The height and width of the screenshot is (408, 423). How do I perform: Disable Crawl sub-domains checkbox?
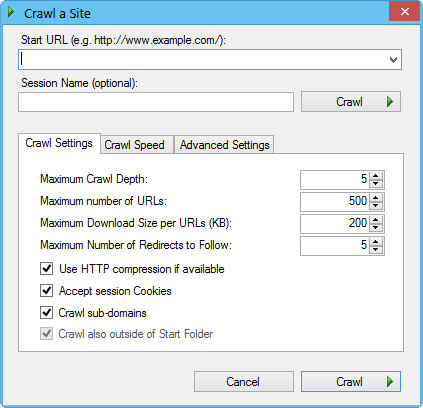[46, 313]
